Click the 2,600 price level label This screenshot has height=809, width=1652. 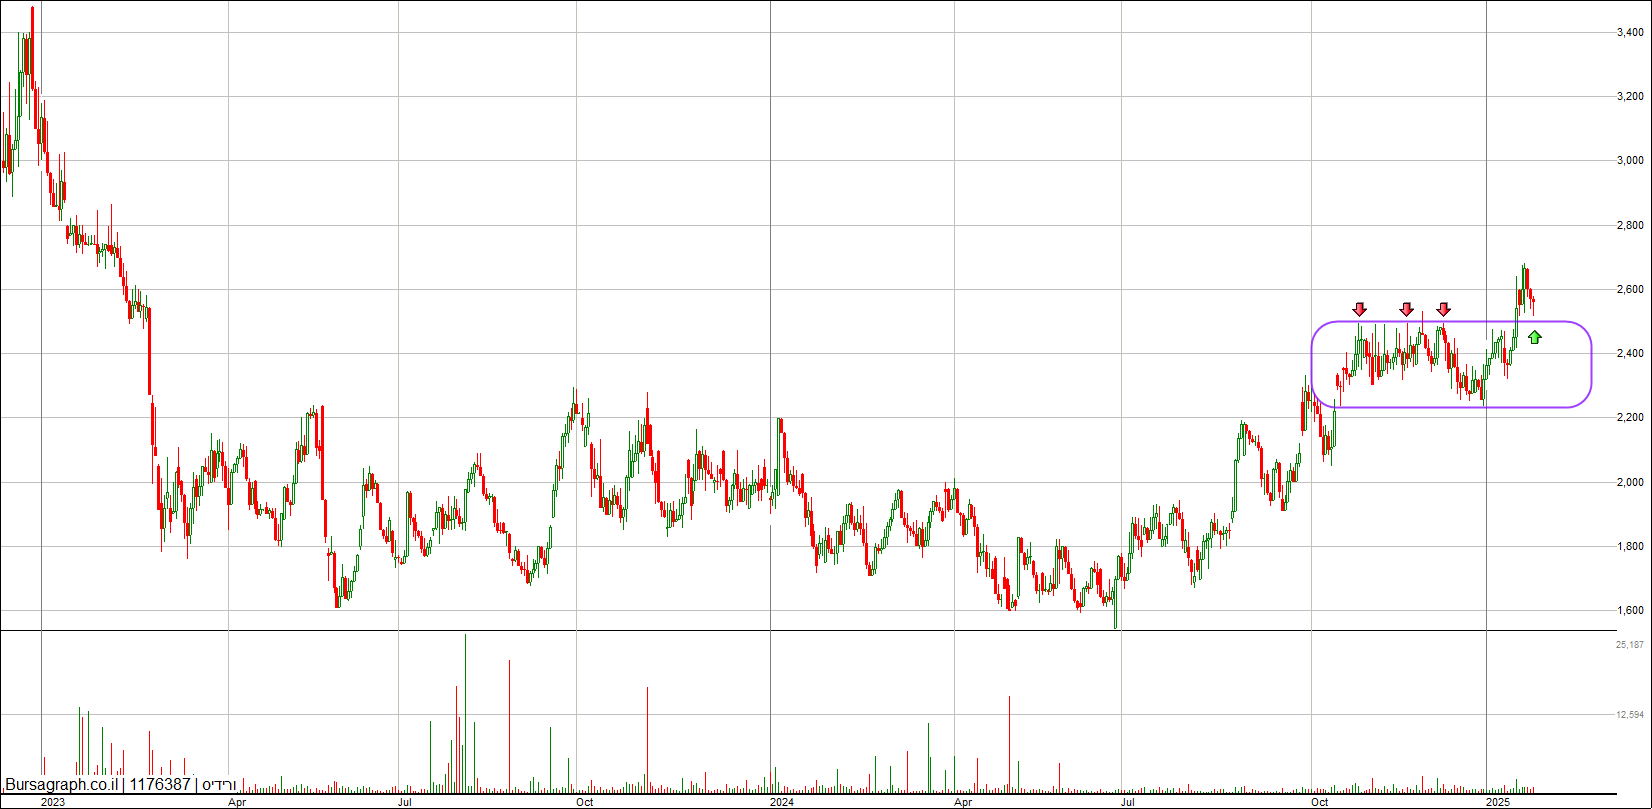pyautogui.click(x=1630, y=289)
